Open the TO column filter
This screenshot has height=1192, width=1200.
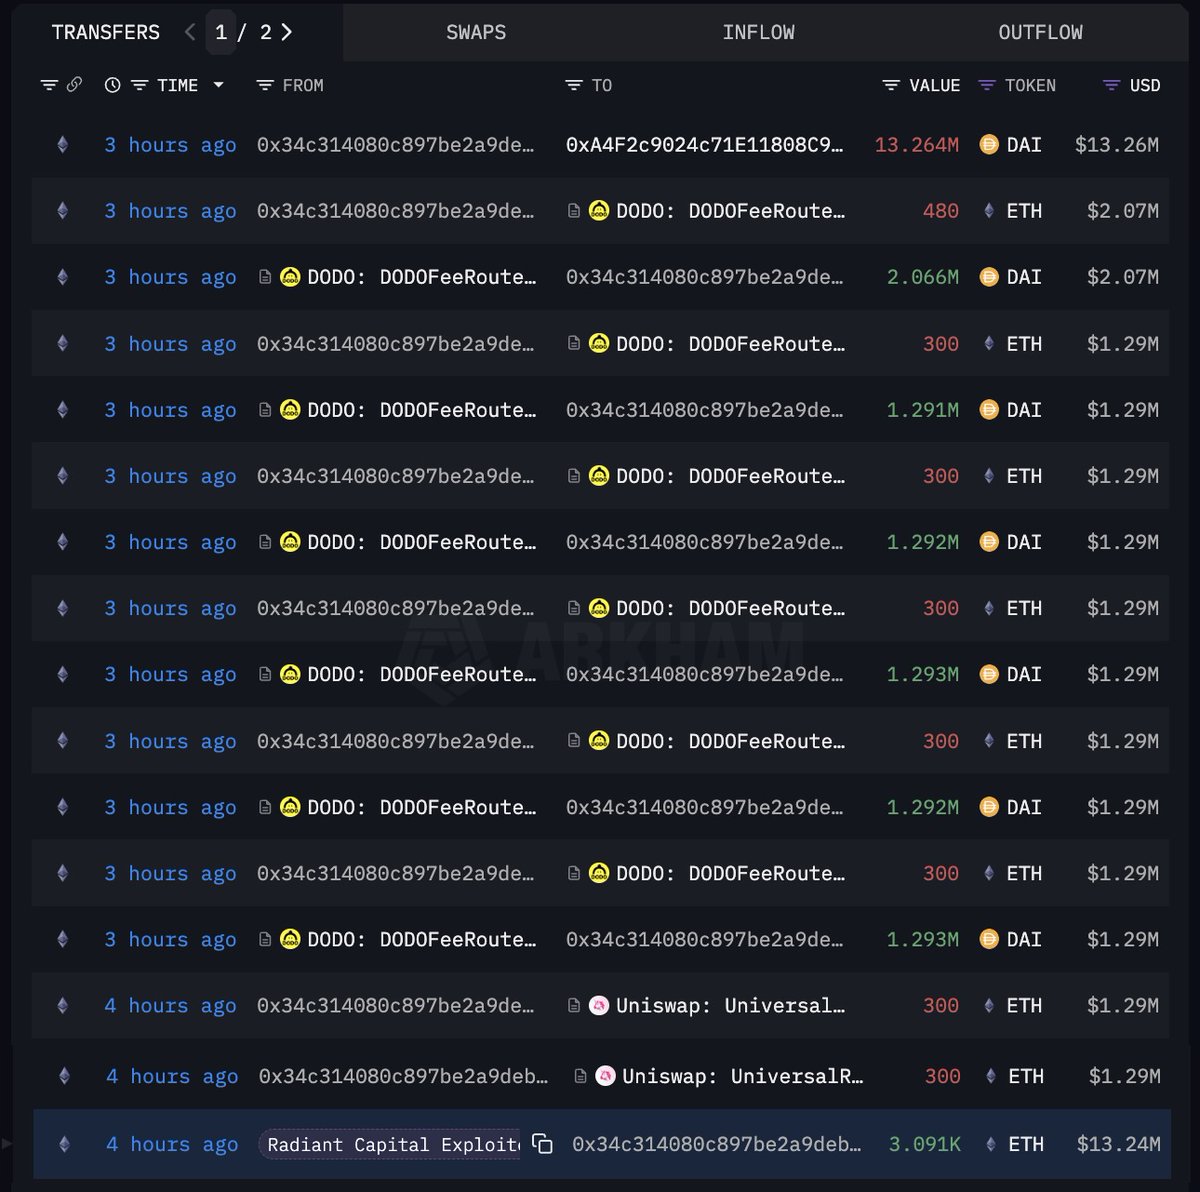[x=574, y=86]
